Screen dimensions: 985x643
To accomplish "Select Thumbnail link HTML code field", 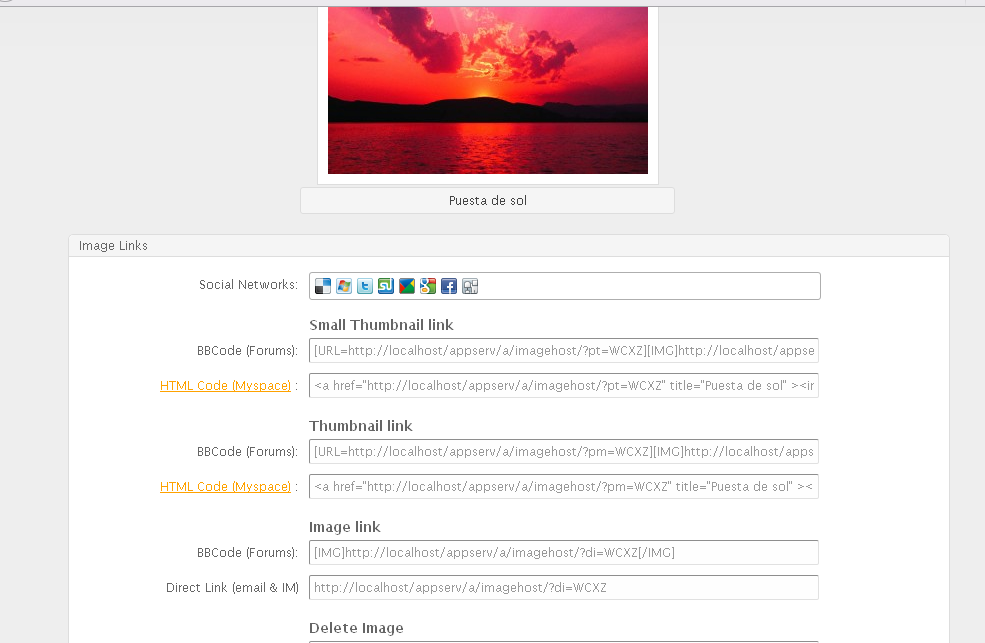I will 563,487.
